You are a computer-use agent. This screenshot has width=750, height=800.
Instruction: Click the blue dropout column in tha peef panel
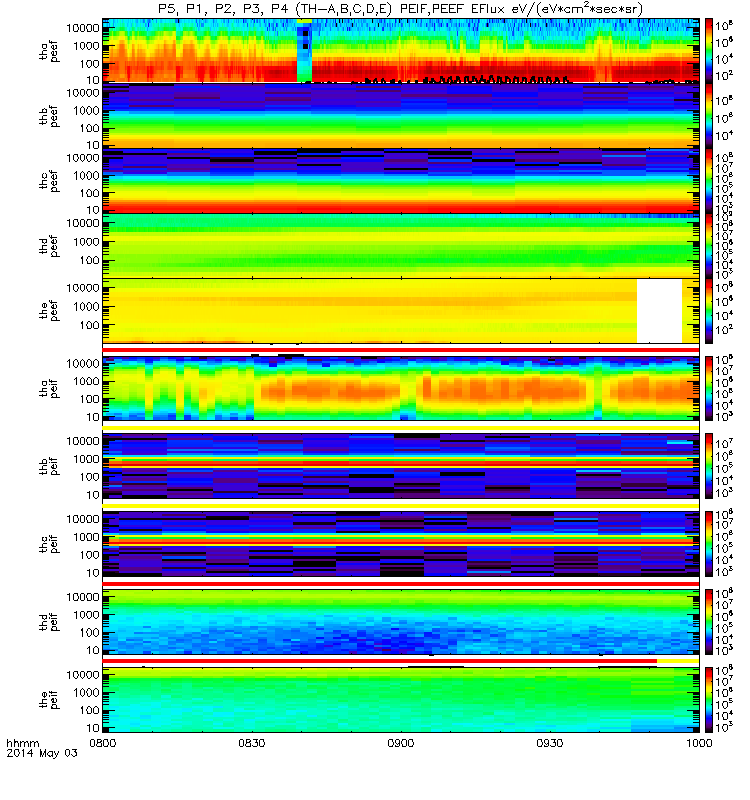pos(305,51)
